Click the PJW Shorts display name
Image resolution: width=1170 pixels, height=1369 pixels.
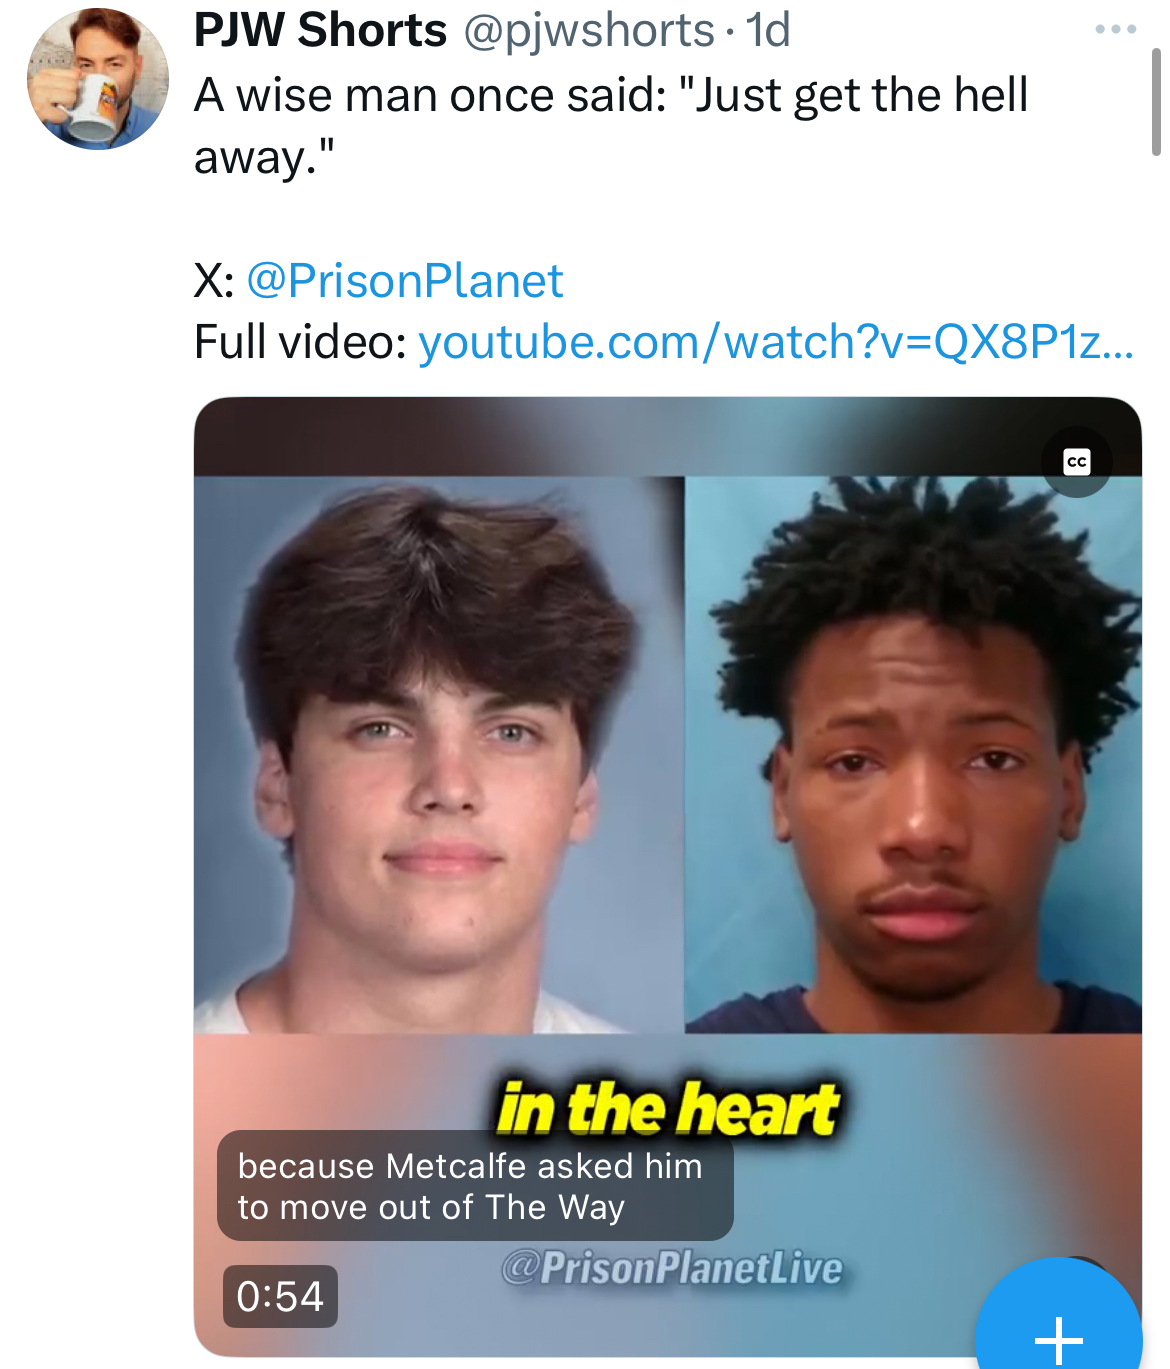[x=320, y=30]
